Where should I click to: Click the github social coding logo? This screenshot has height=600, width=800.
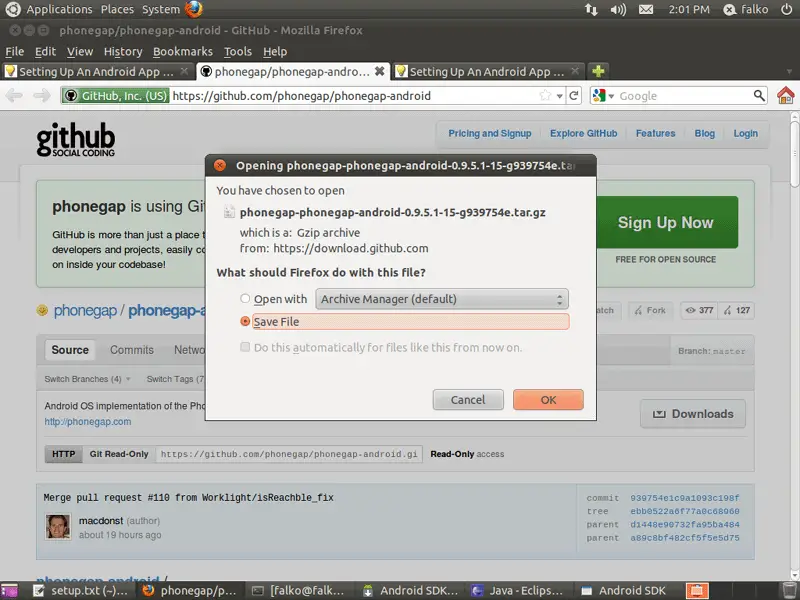[76, 139]
